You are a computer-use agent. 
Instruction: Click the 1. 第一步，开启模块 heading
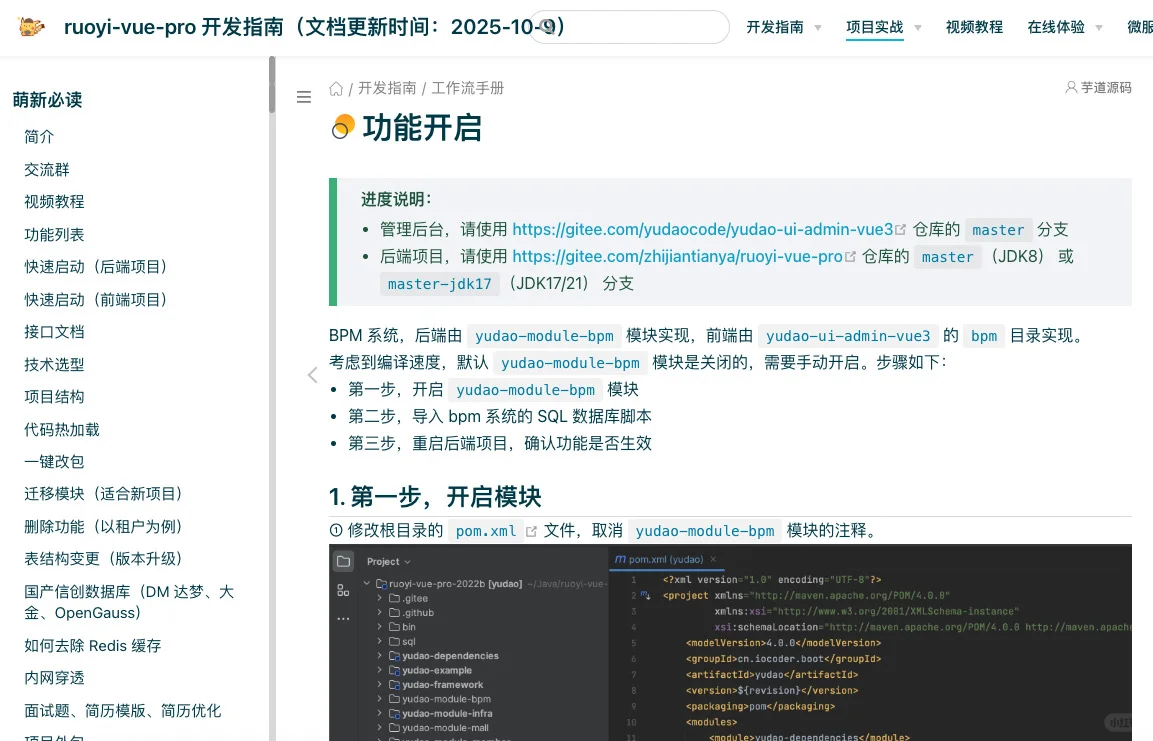click(435, 497)
